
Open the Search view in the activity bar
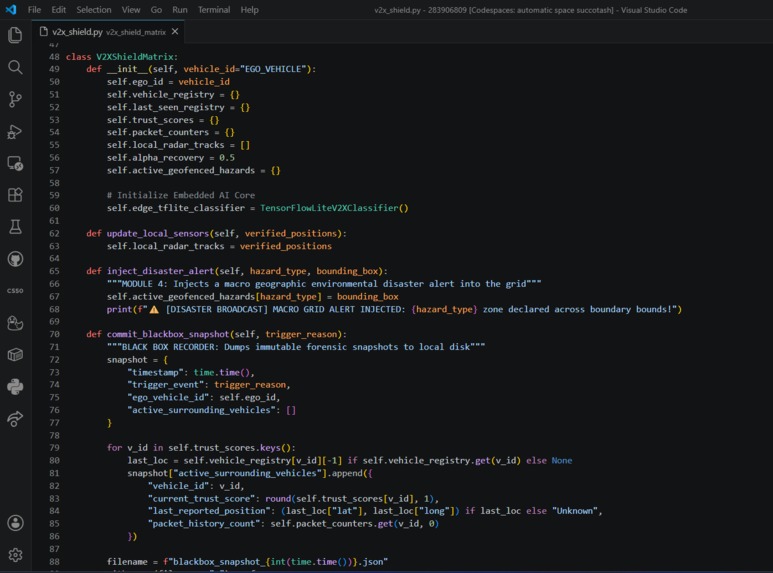pos(15,67)
